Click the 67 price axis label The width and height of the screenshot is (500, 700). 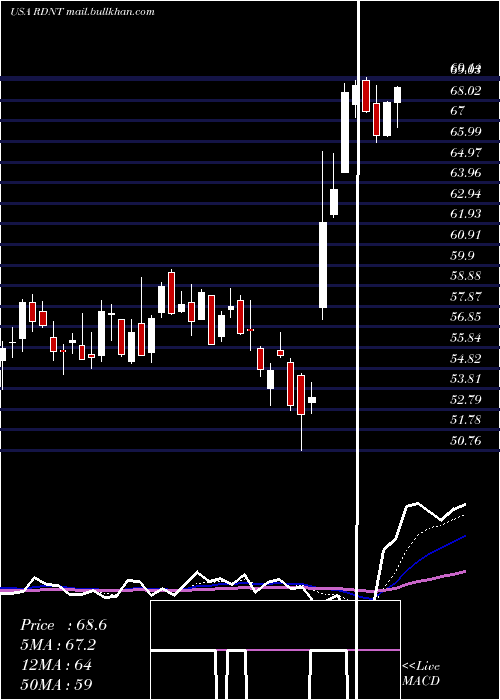click(458, 111)
